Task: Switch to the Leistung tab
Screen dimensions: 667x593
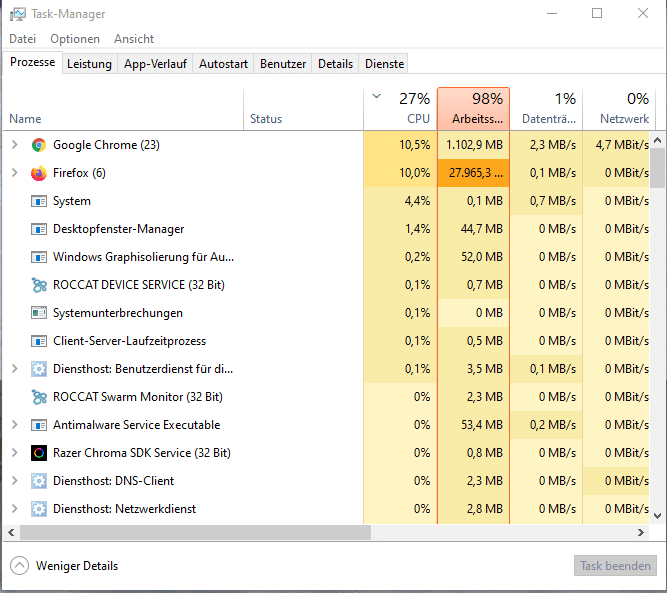Action: 89,64
